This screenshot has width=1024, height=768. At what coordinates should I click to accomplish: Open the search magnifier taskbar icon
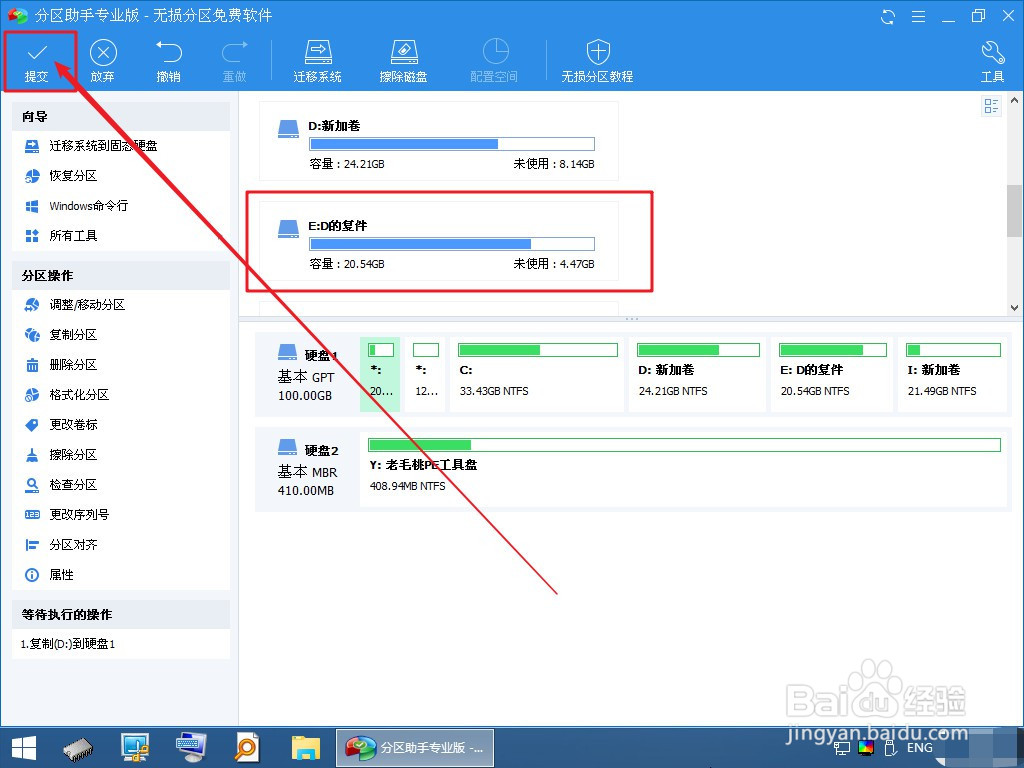point(248,748)
